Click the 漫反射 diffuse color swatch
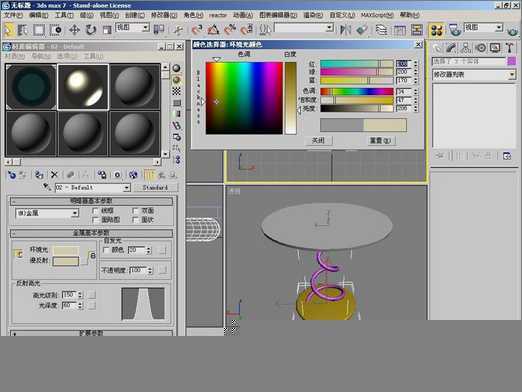Screen dimensions: 522x392 66,261
